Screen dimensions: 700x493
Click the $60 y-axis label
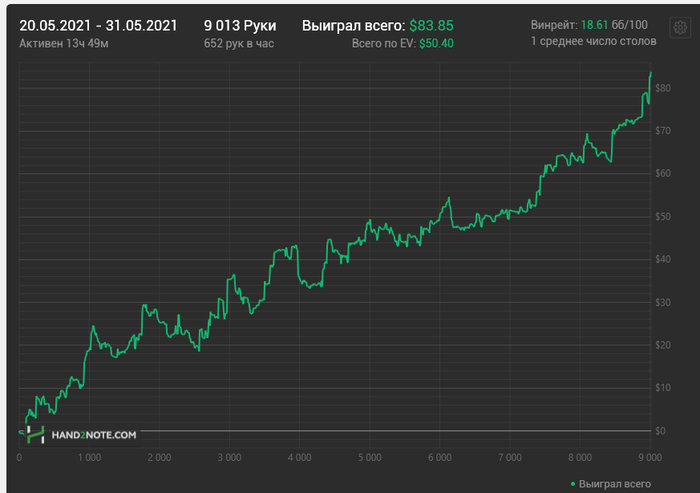coord(663,173)
